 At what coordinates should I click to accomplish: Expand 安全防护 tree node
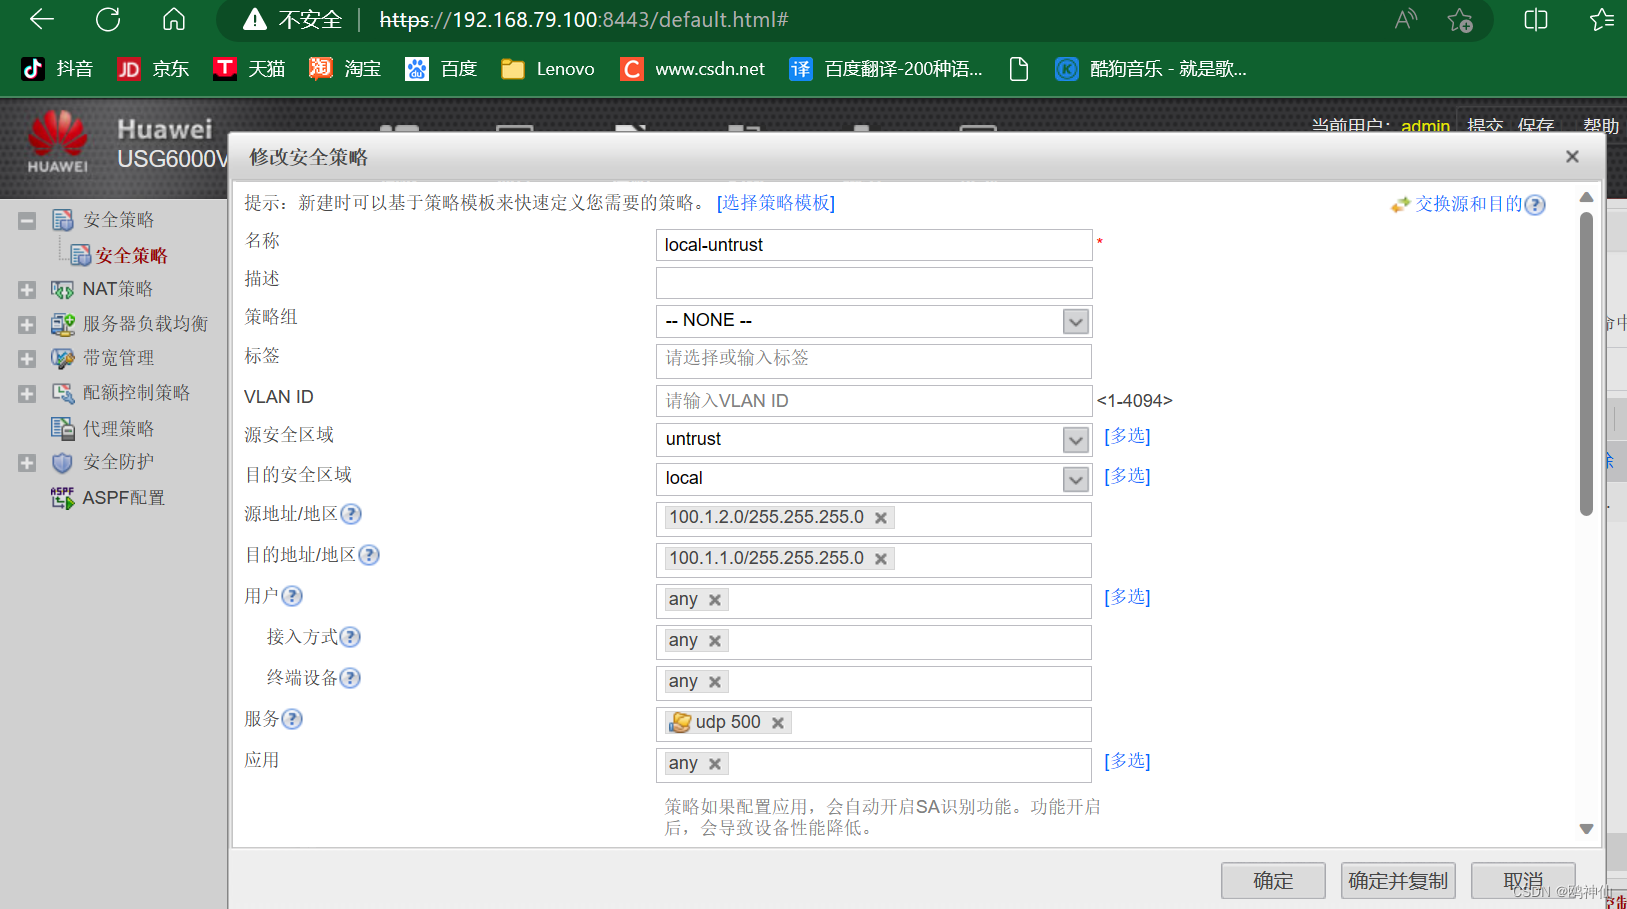click(x=27, y=463)
